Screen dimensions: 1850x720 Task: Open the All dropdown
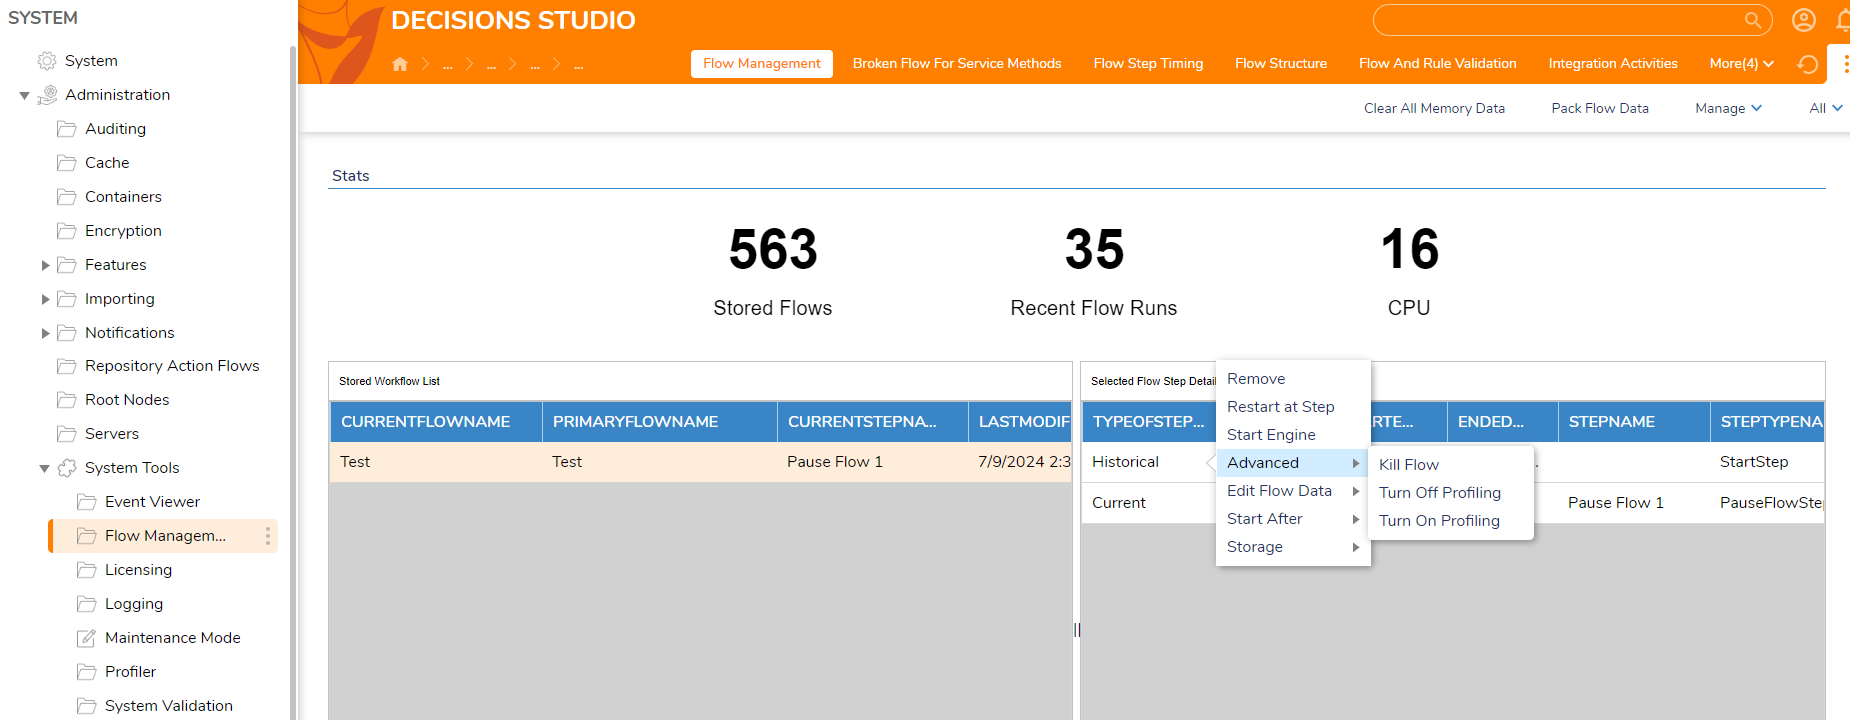(1825, 108)
